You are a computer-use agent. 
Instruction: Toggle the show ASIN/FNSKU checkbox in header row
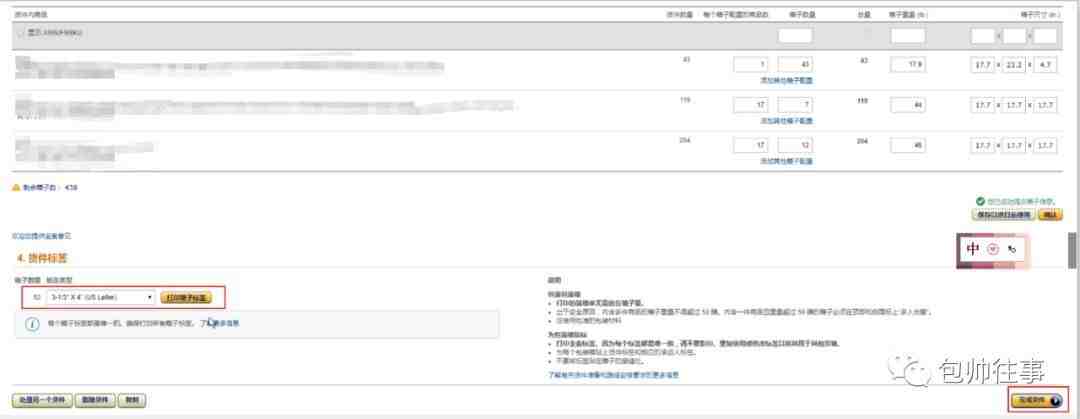tap(21, 33)
